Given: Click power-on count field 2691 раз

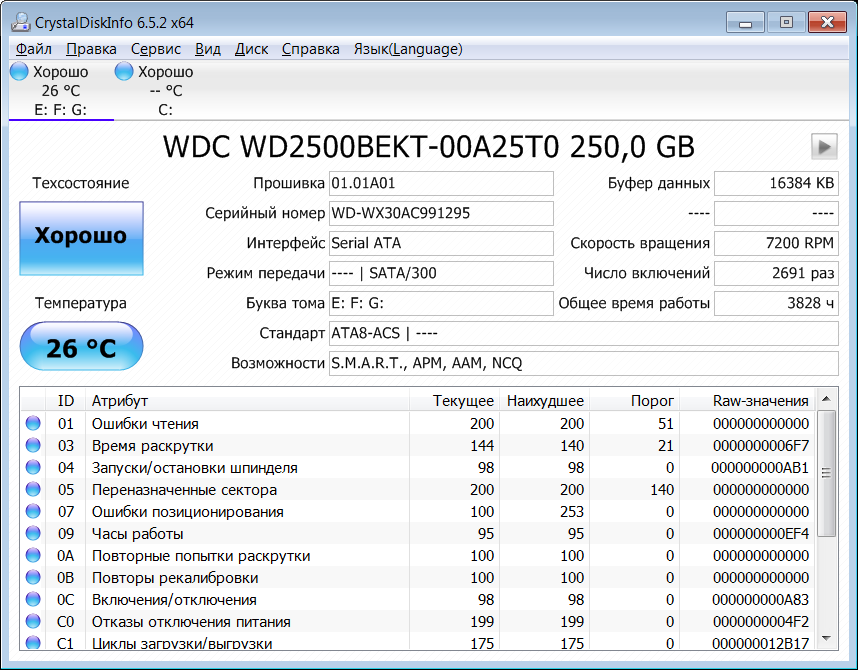Looking at the screenshot, I should (x=776, y=273).
